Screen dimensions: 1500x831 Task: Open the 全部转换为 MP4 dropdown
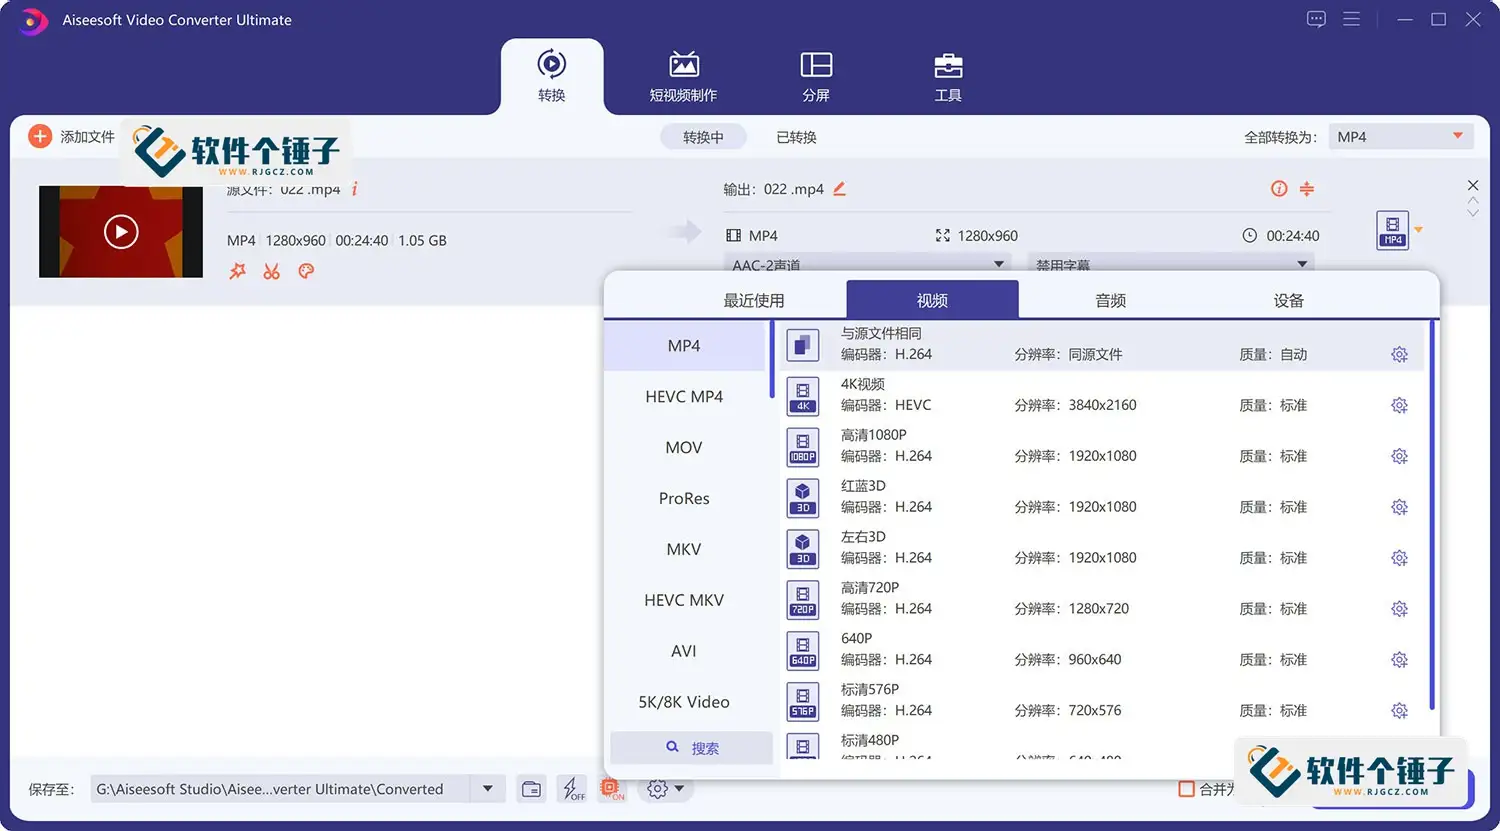[x=1399, y=136]
